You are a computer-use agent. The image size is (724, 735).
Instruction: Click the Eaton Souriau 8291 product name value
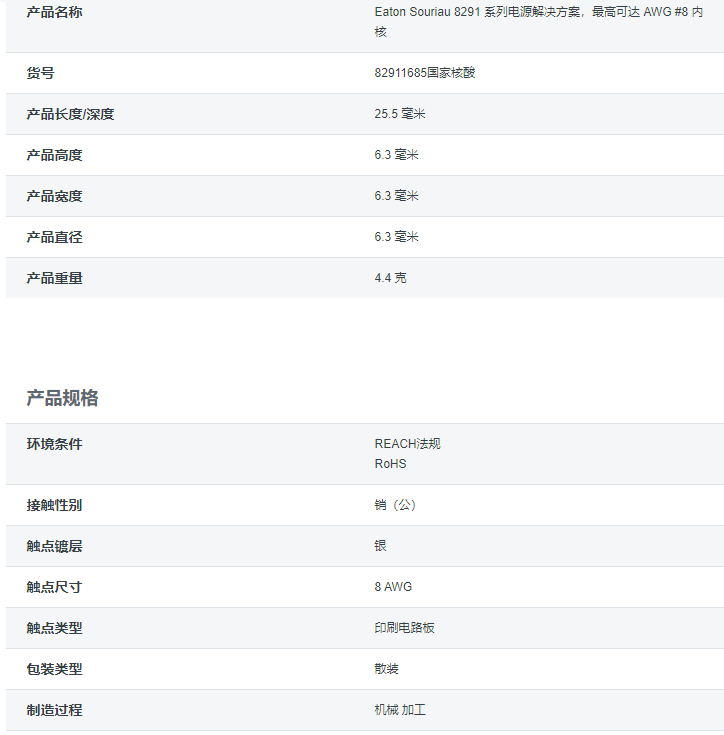[x=538, y=22]
